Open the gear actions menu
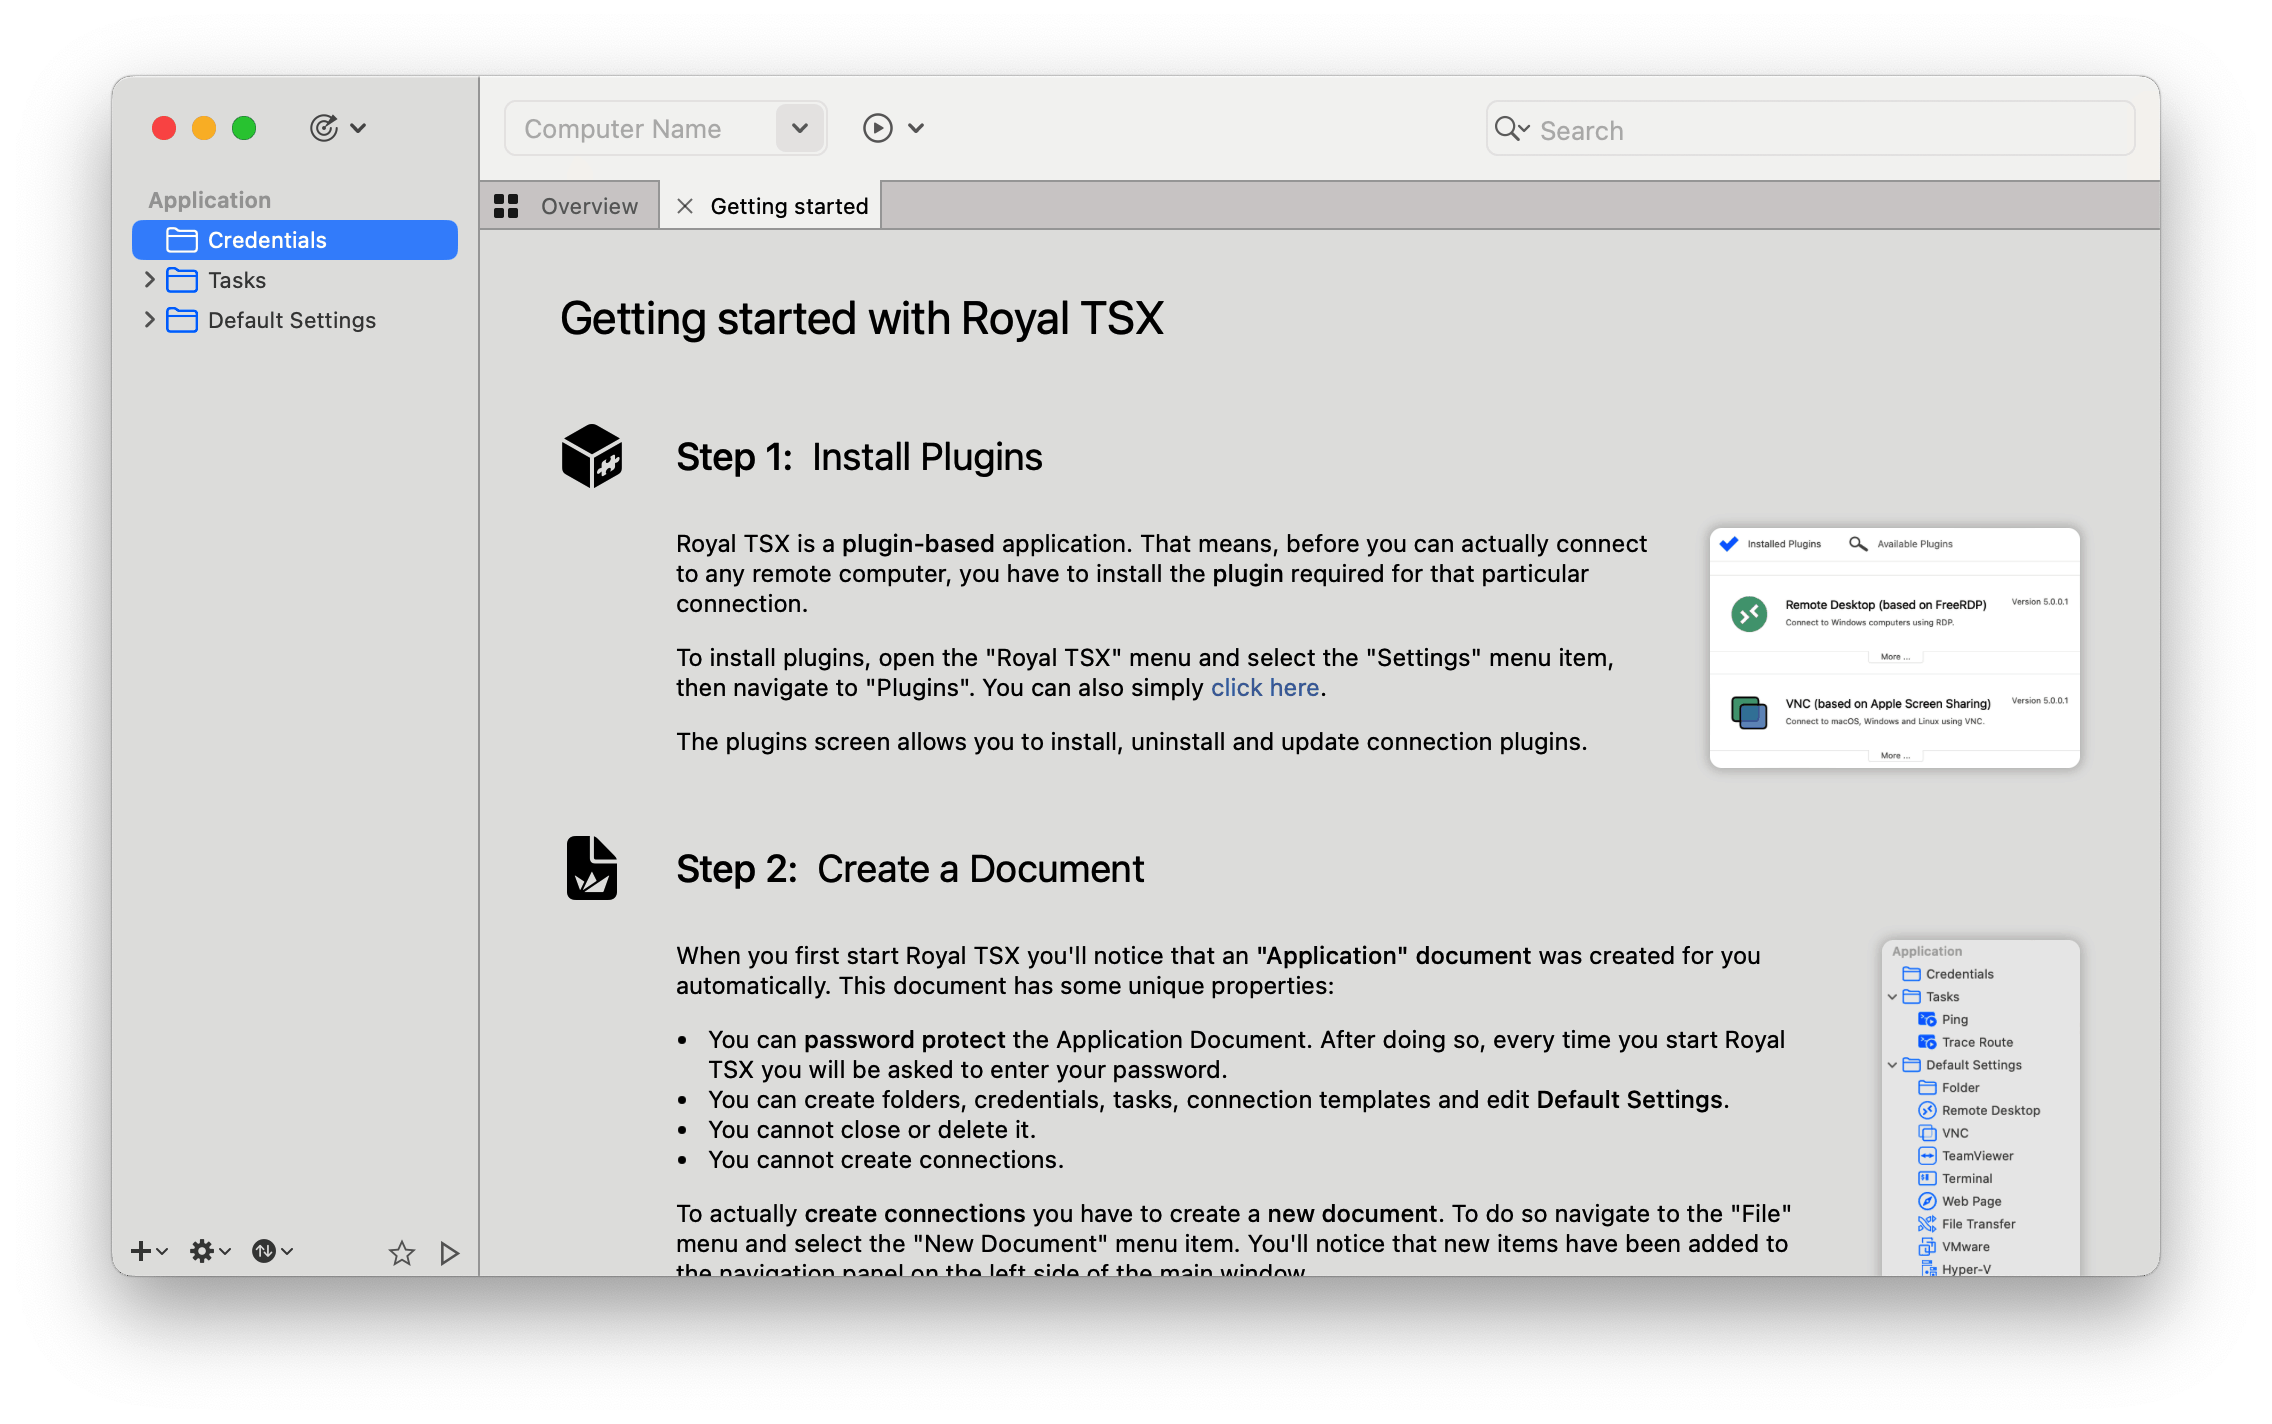This screenshot has height=1424, width=2272. pyautogui.click(x=210, y=1251)
